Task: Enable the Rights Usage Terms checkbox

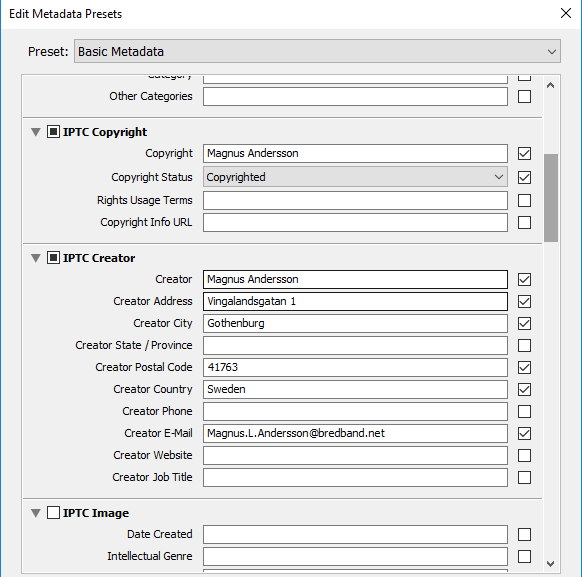Action: point(524,201)
